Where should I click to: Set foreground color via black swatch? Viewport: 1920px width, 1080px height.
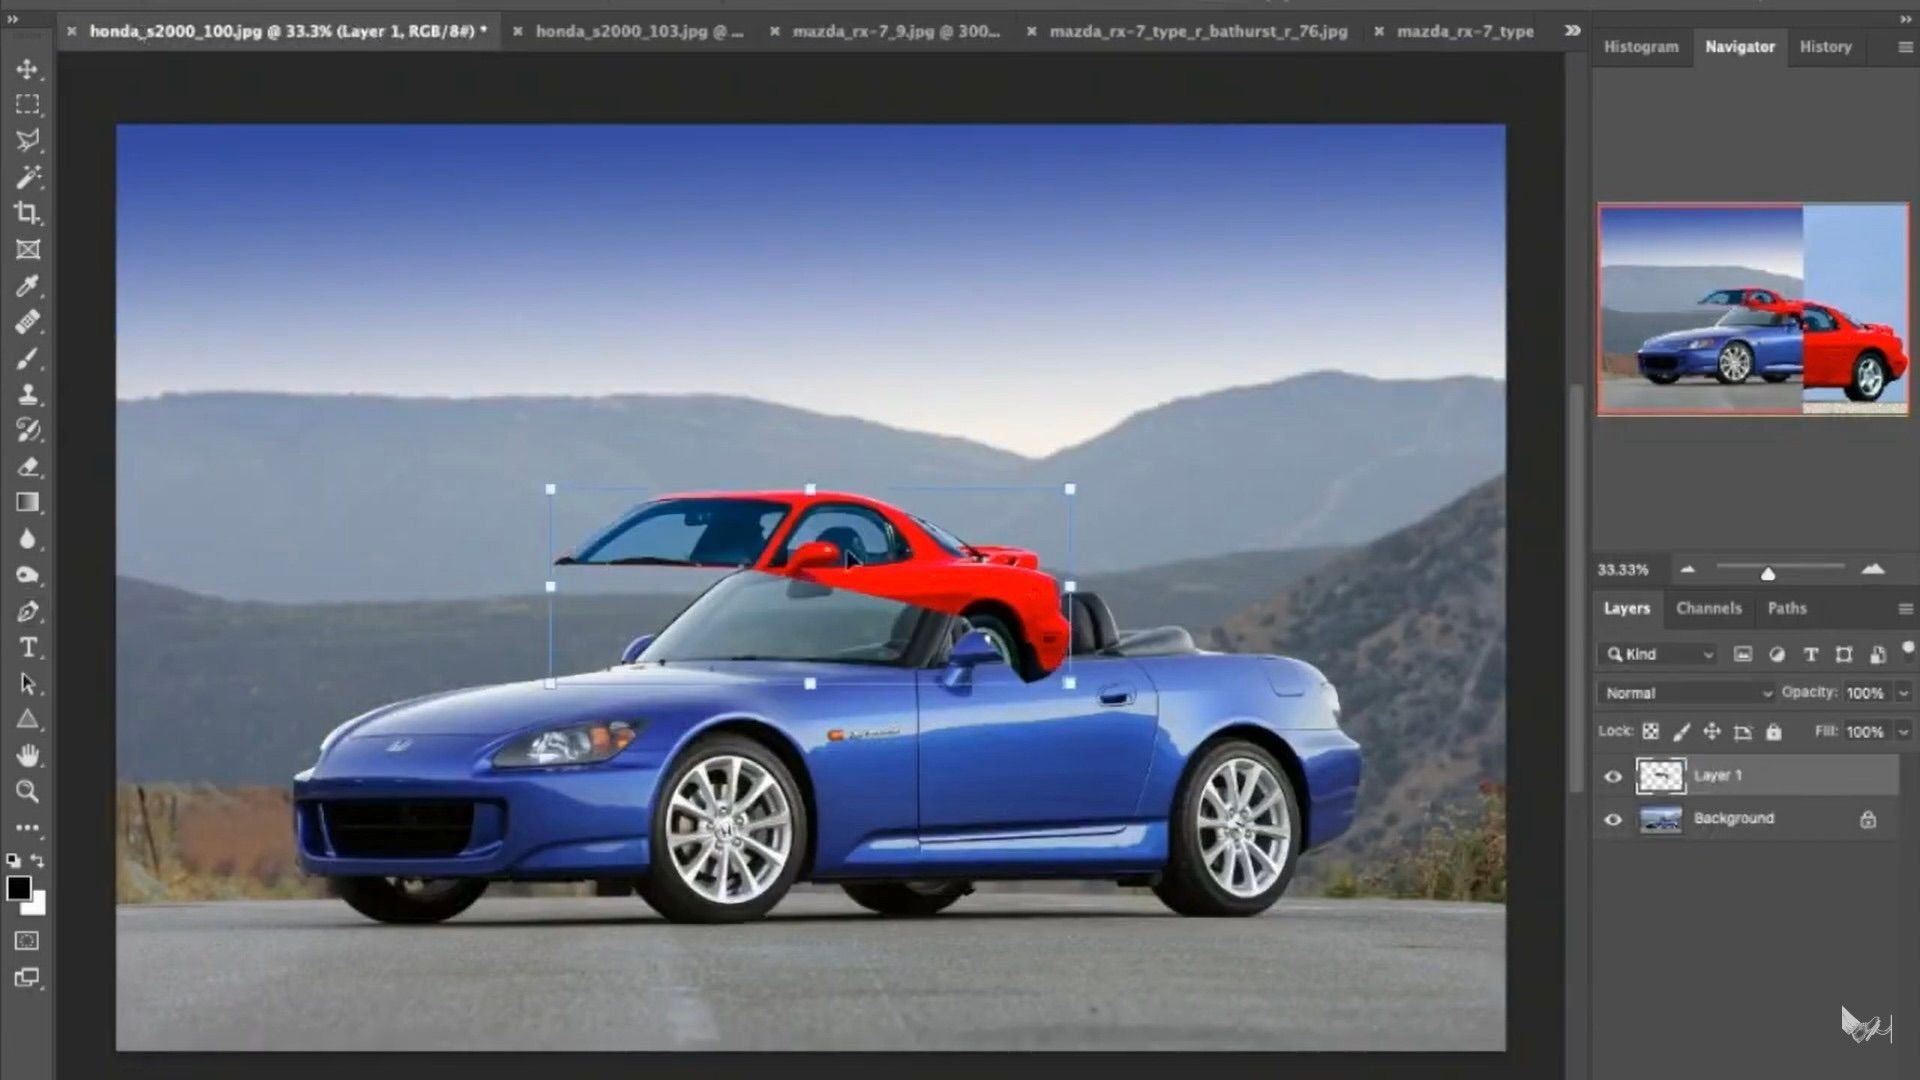click(x=18, y=888)
